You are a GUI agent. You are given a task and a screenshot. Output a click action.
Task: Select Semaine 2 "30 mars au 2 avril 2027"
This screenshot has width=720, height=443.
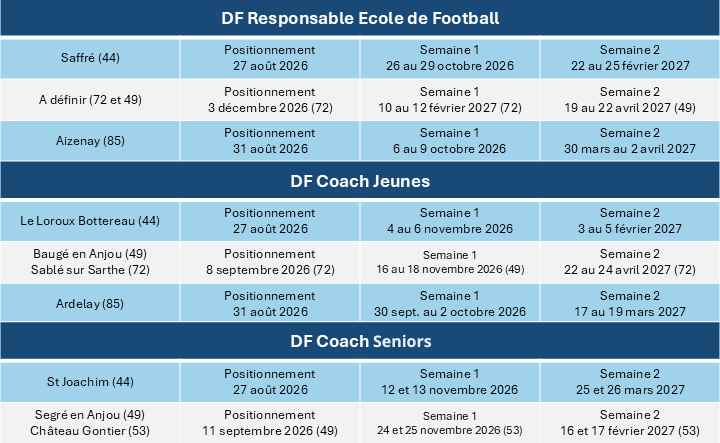[630, 141]
